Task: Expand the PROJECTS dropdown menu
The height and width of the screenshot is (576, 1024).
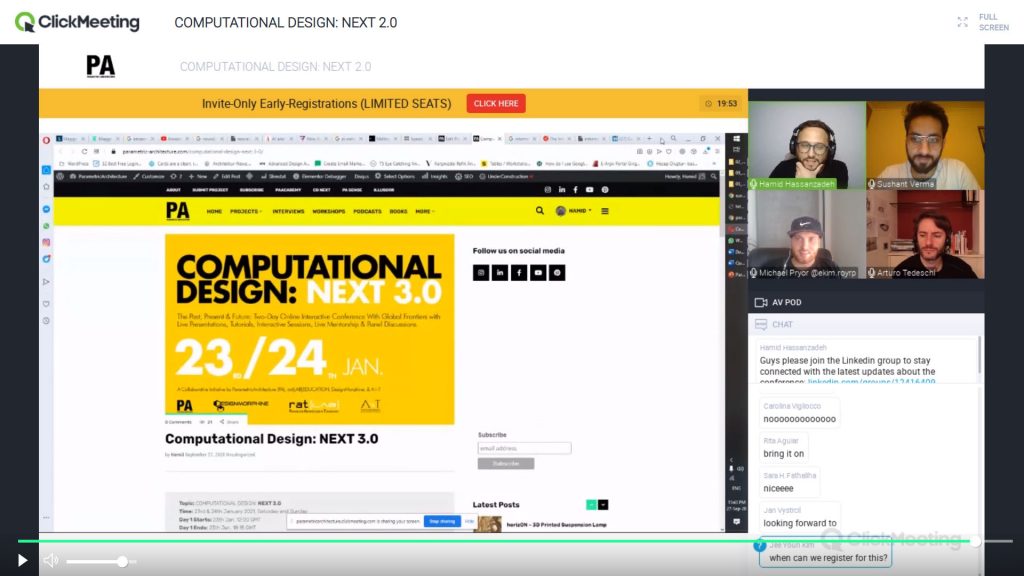Action: (x=246, y=212)
